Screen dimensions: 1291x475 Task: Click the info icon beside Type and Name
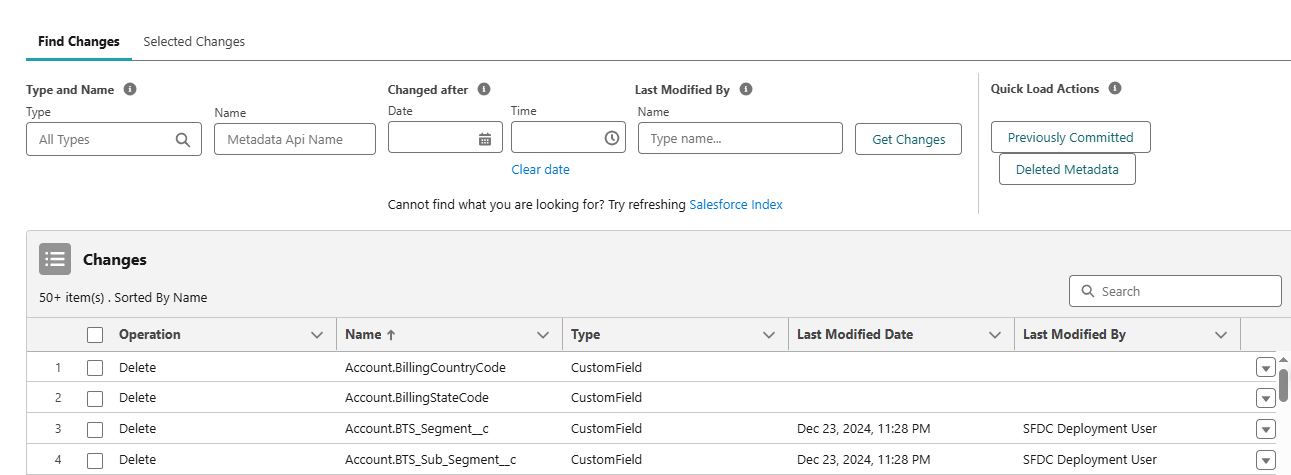click(x=130, y=89)
